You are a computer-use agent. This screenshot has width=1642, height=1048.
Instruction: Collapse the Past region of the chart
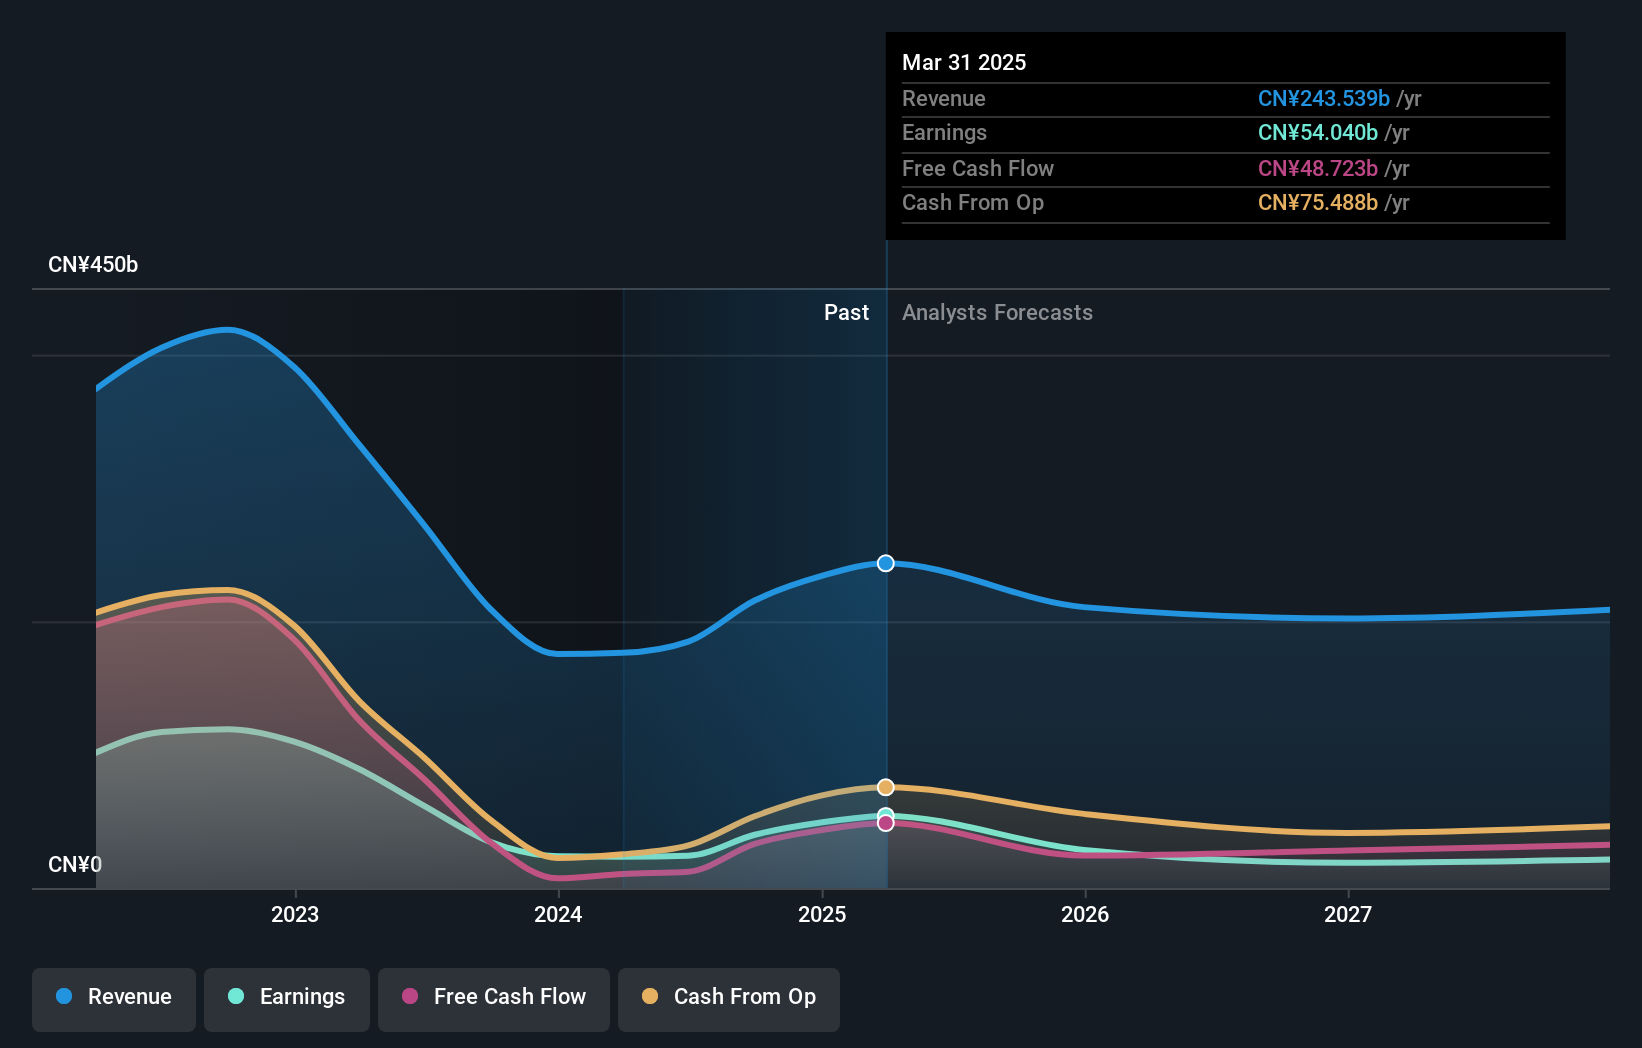click(x=846, y=312)
